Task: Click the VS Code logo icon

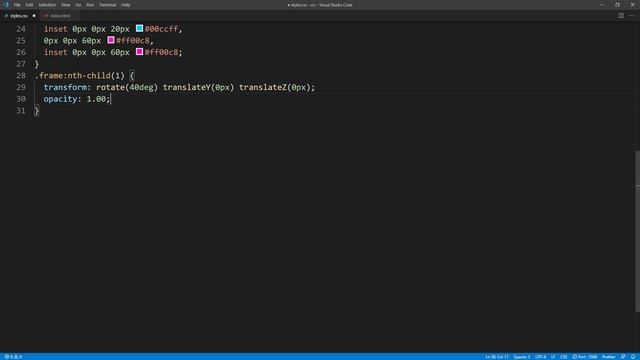Action: 6,5
